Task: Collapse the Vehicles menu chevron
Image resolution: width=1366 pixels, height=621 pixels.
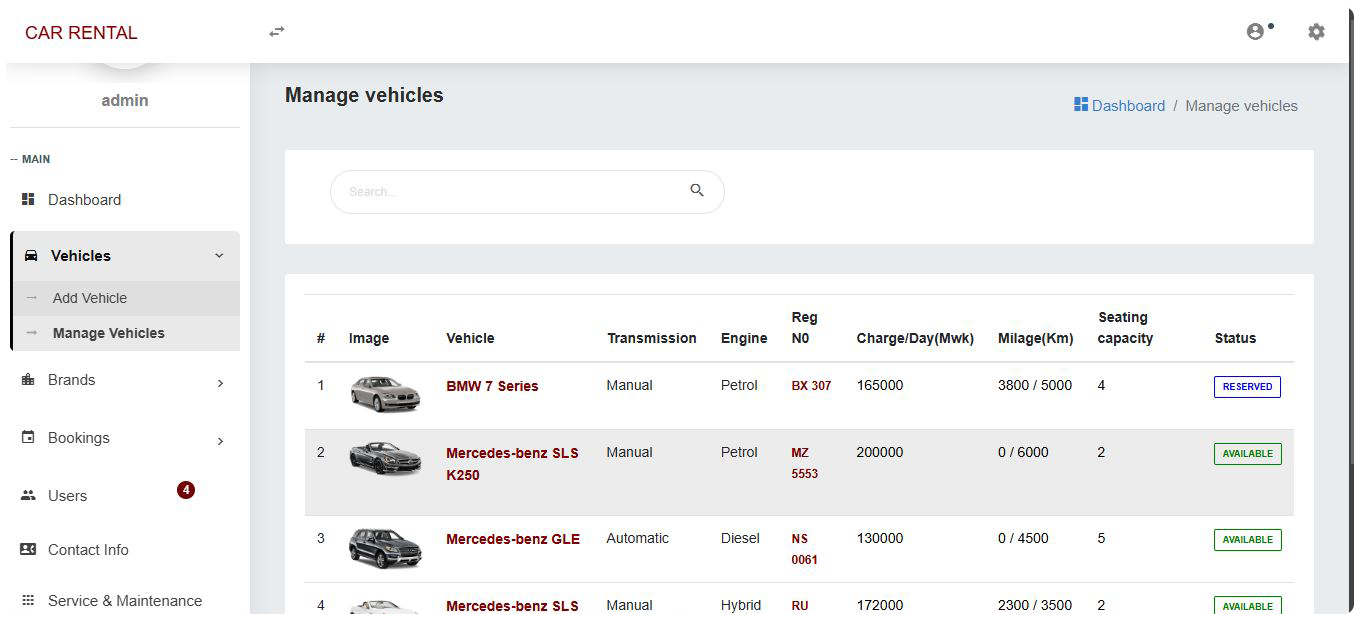Action: (x=220, y=256)
